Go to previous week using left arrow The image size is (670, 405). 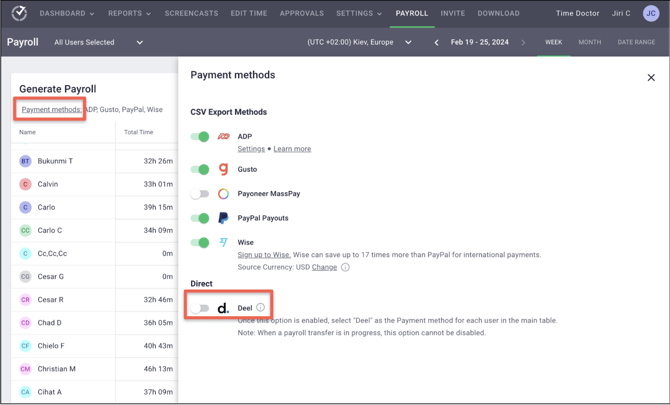[436, 43]
